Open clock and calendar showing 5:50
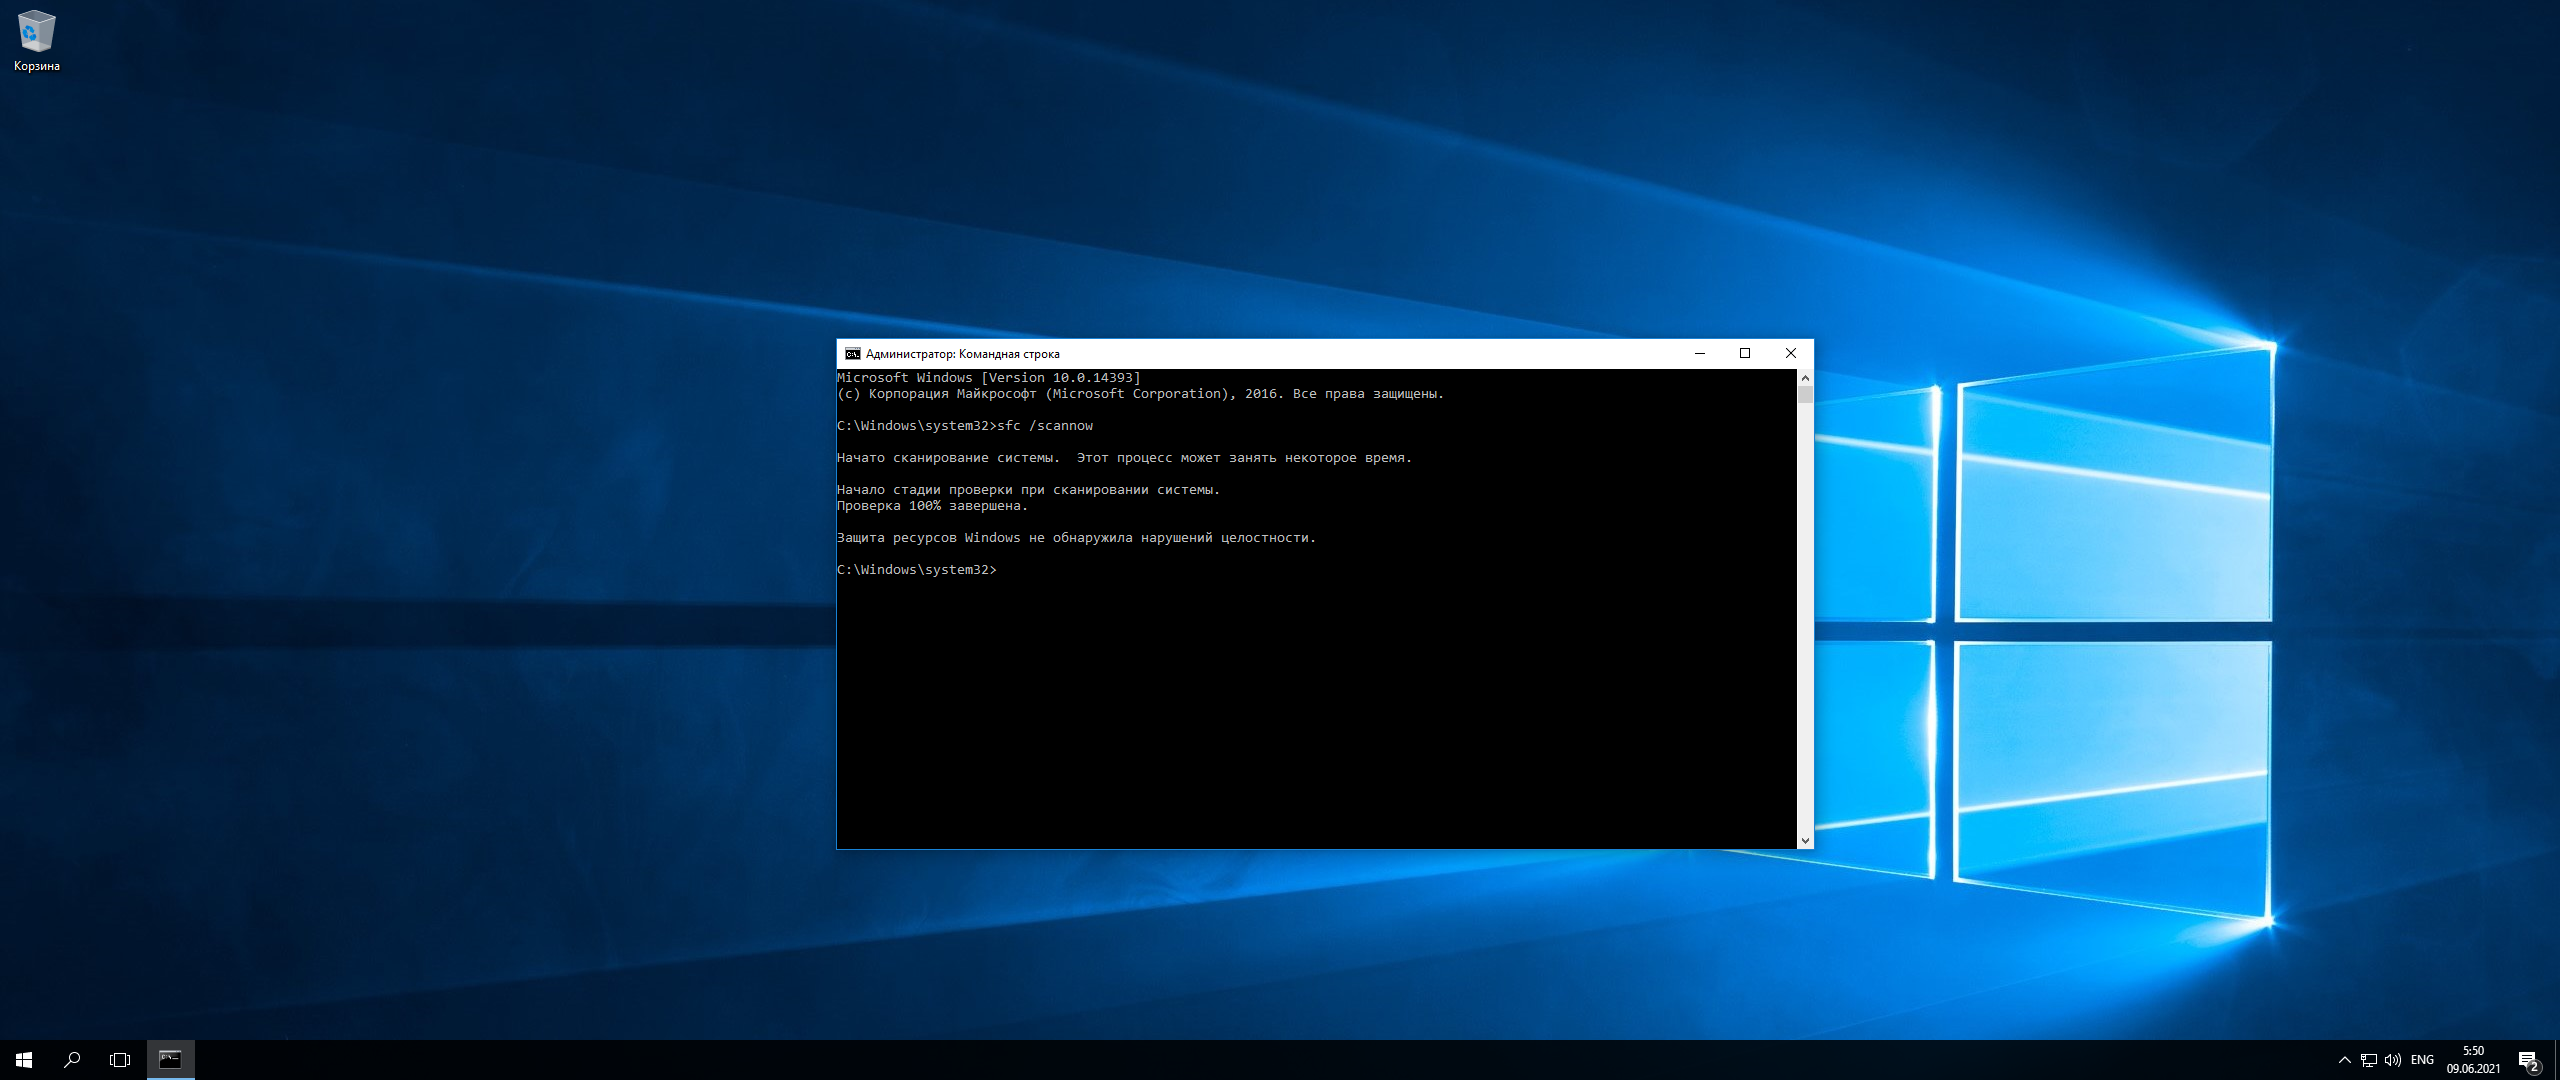2560x1080 pixels. point(2473,1060)
